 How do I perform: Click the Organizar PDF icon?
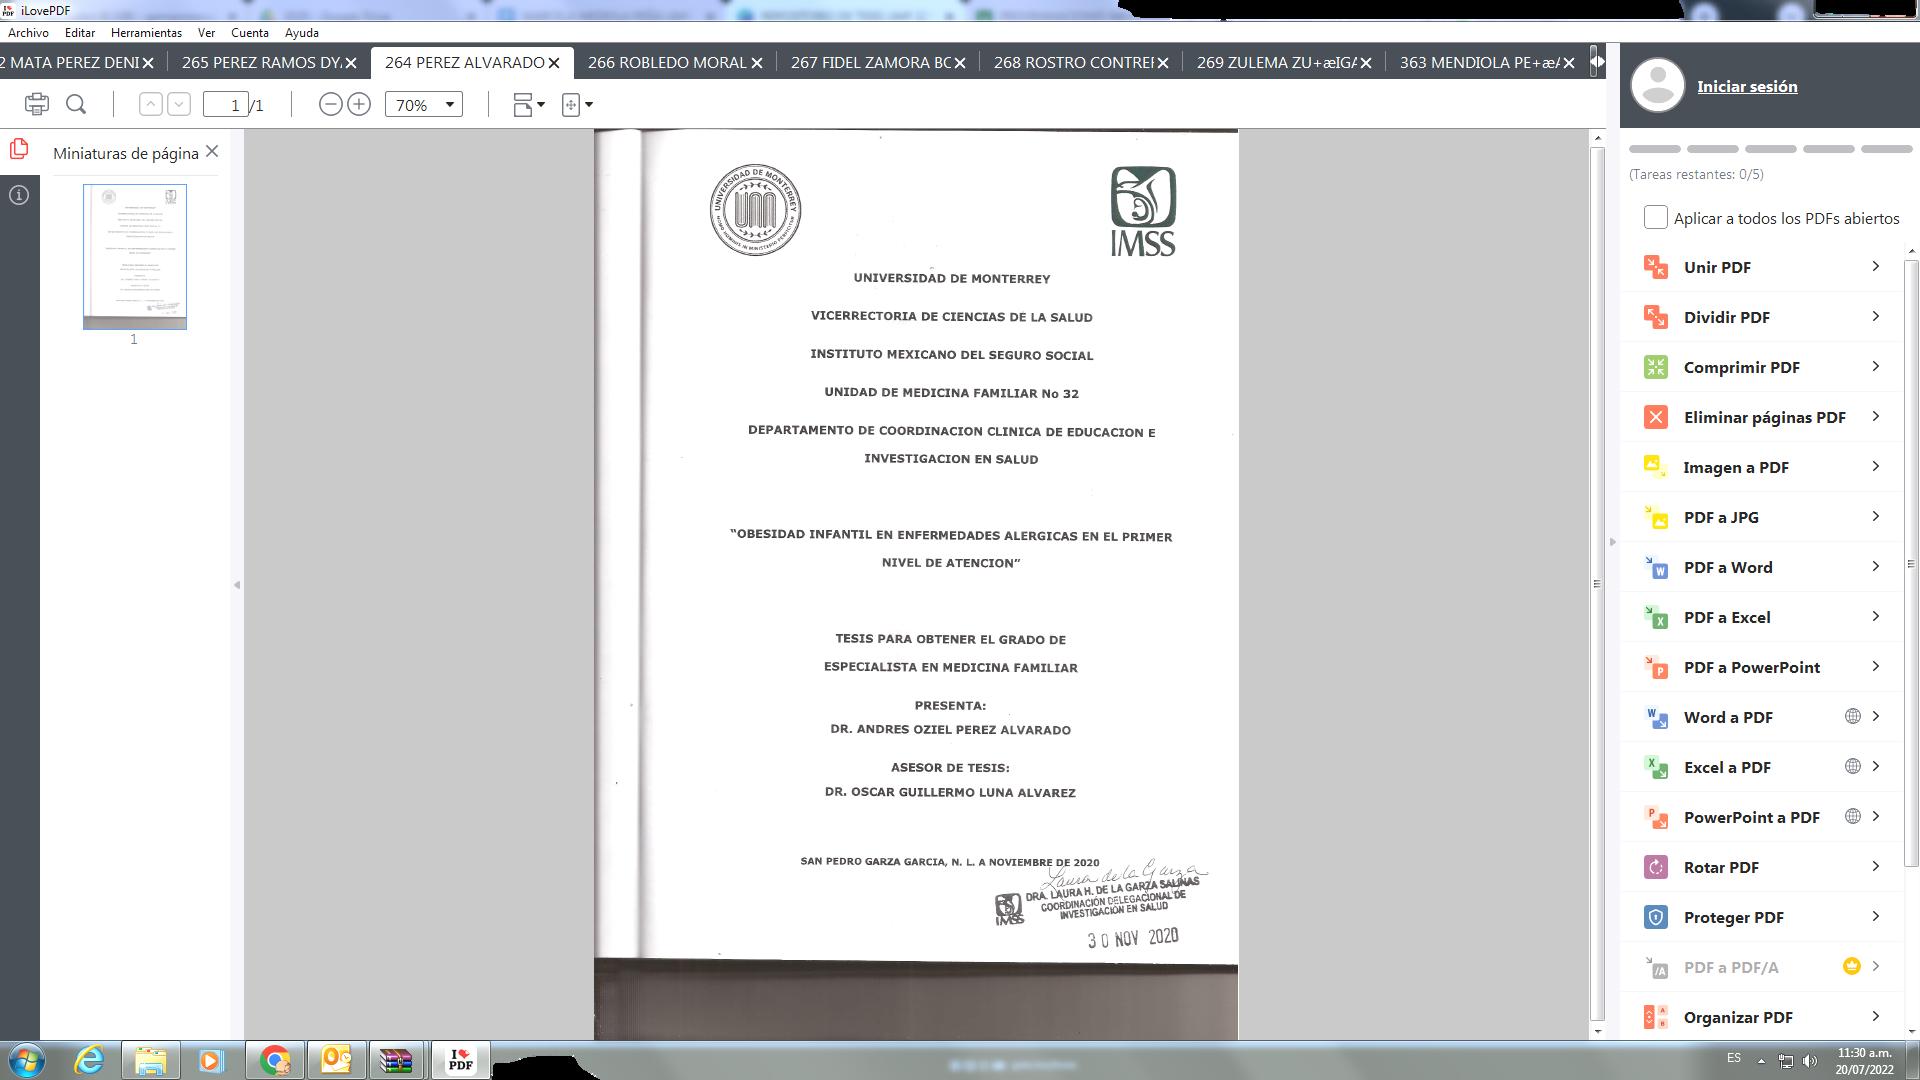(1656, 1017)
